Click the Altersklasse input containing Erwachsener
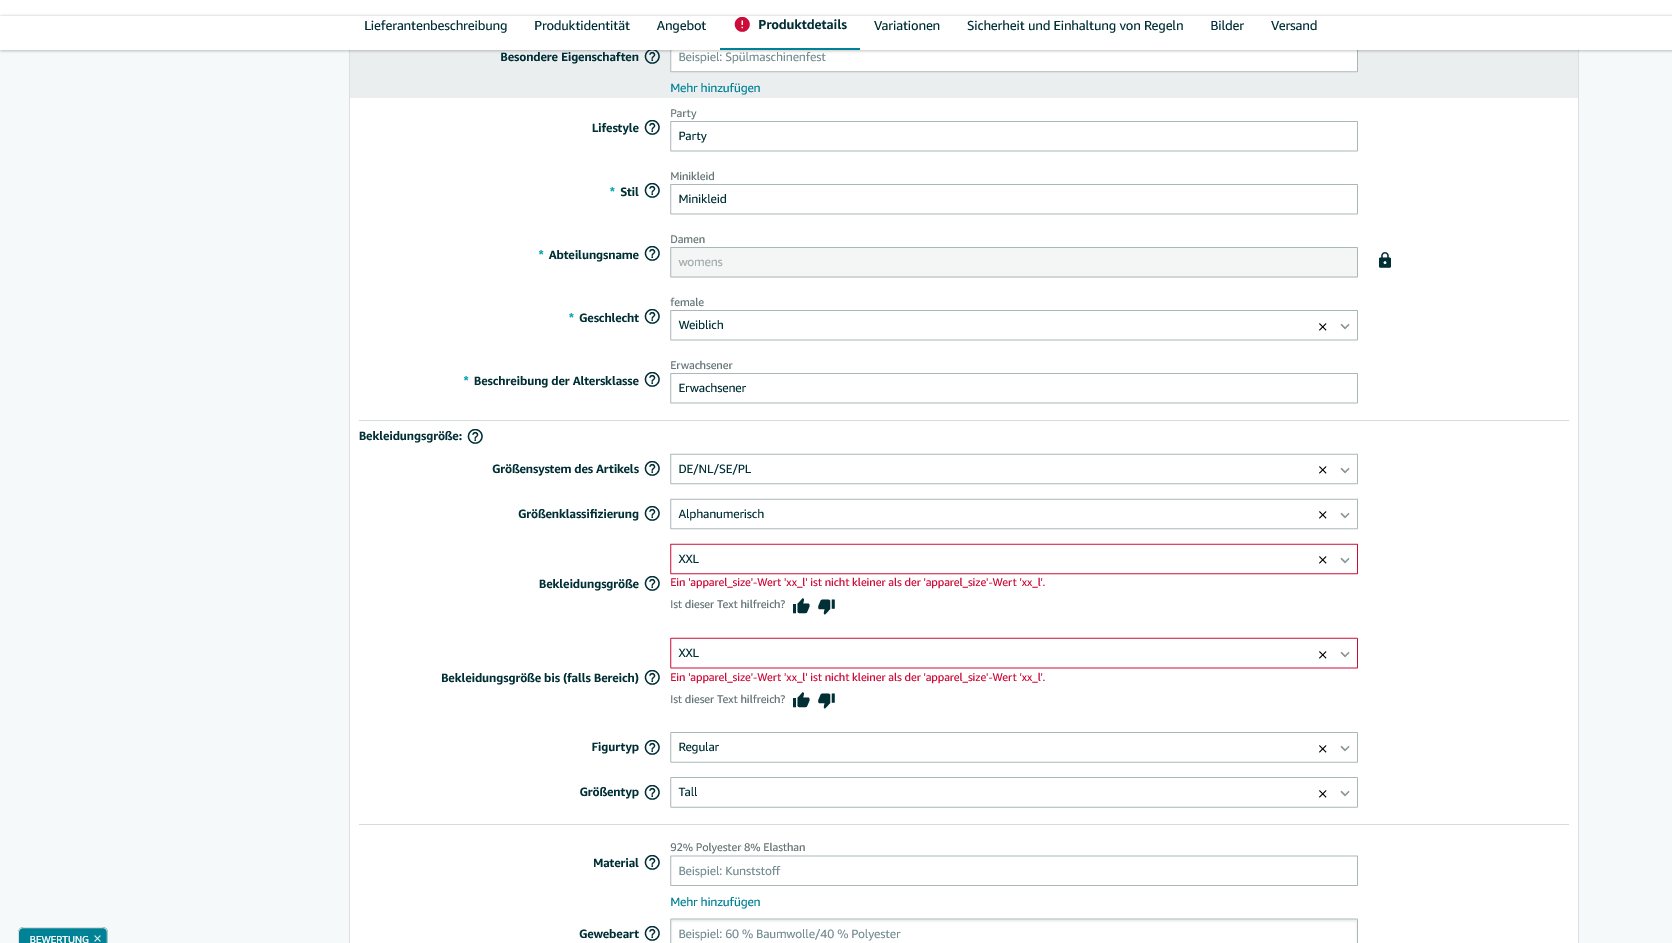 point(1014,388)
